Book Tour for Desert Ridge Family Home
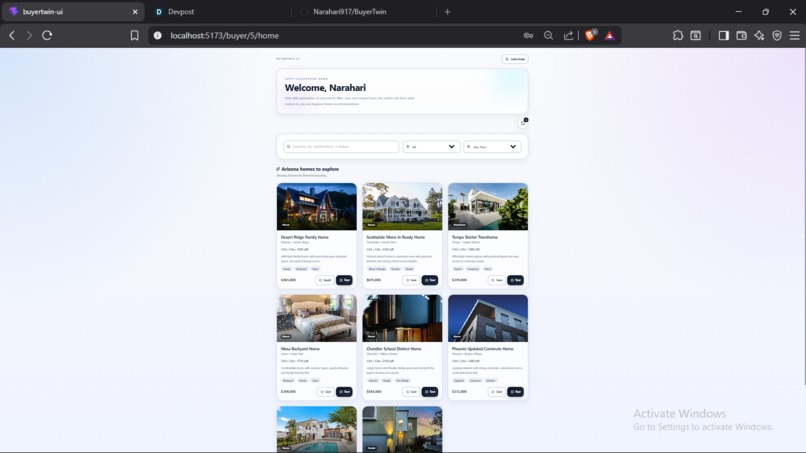Viewport: 806px width, 453px height. 344,280
